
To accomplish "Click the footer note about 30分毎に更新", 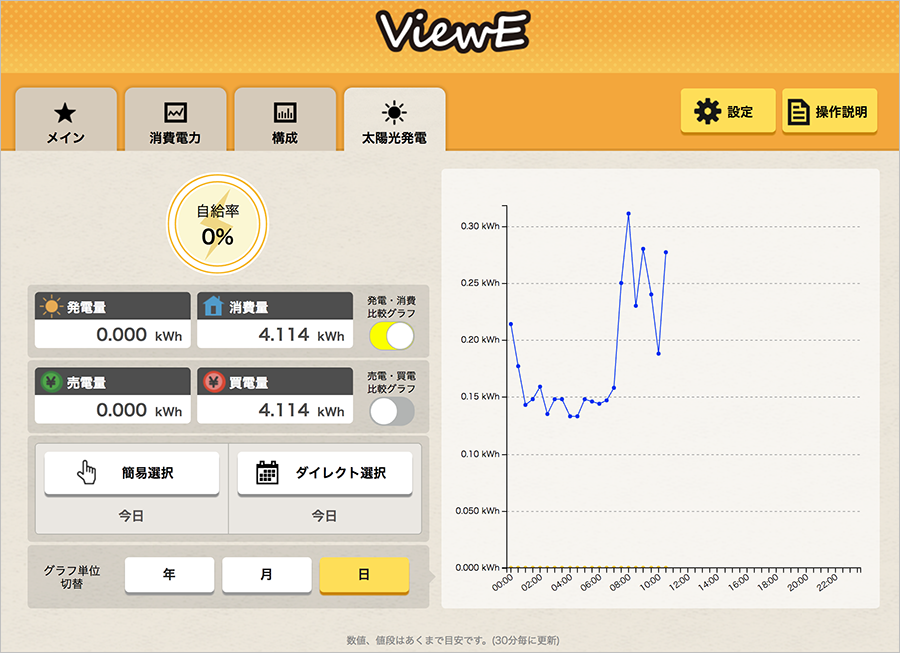I will point(453,640).
